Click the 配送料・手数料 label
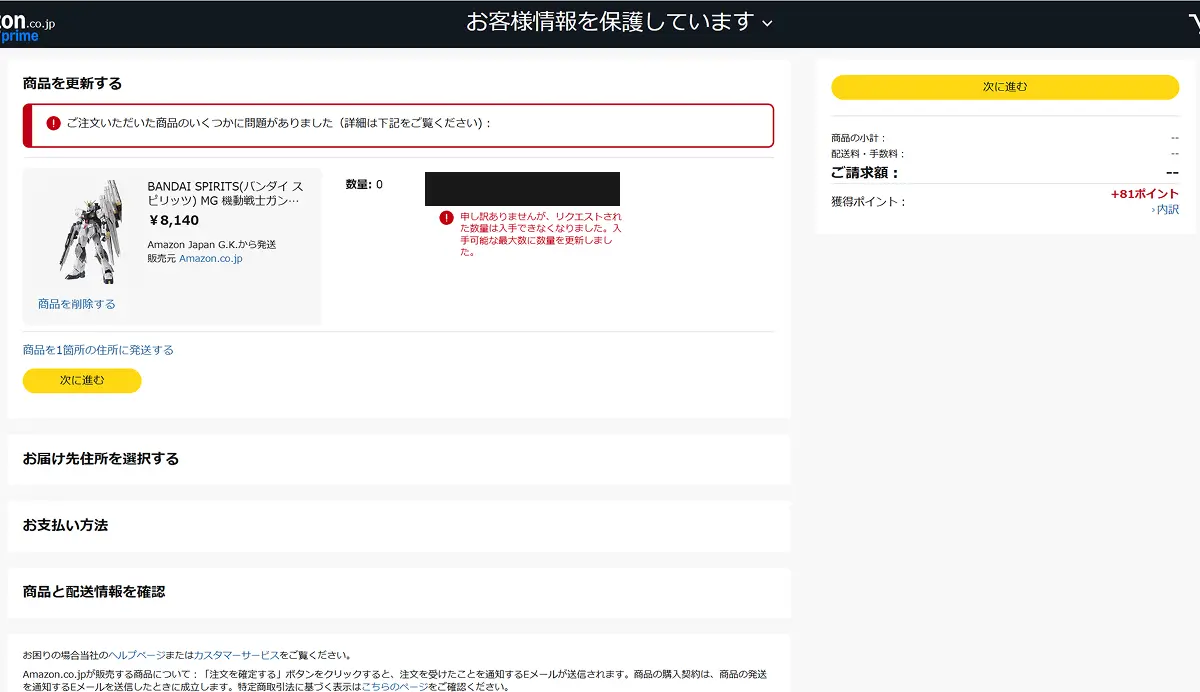This screenshot has height=692, width=1200. coord(868,154)
